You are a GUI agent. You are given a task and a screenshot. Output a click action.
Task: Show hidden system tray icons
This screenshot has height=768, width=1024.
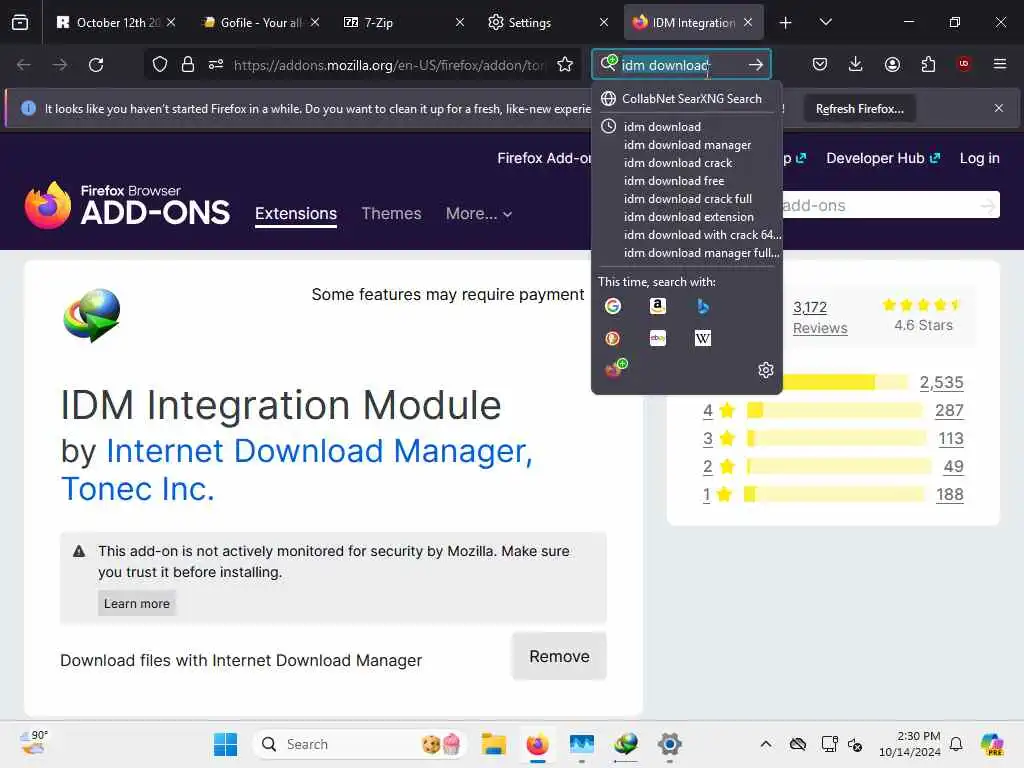(x=766, y=744)
